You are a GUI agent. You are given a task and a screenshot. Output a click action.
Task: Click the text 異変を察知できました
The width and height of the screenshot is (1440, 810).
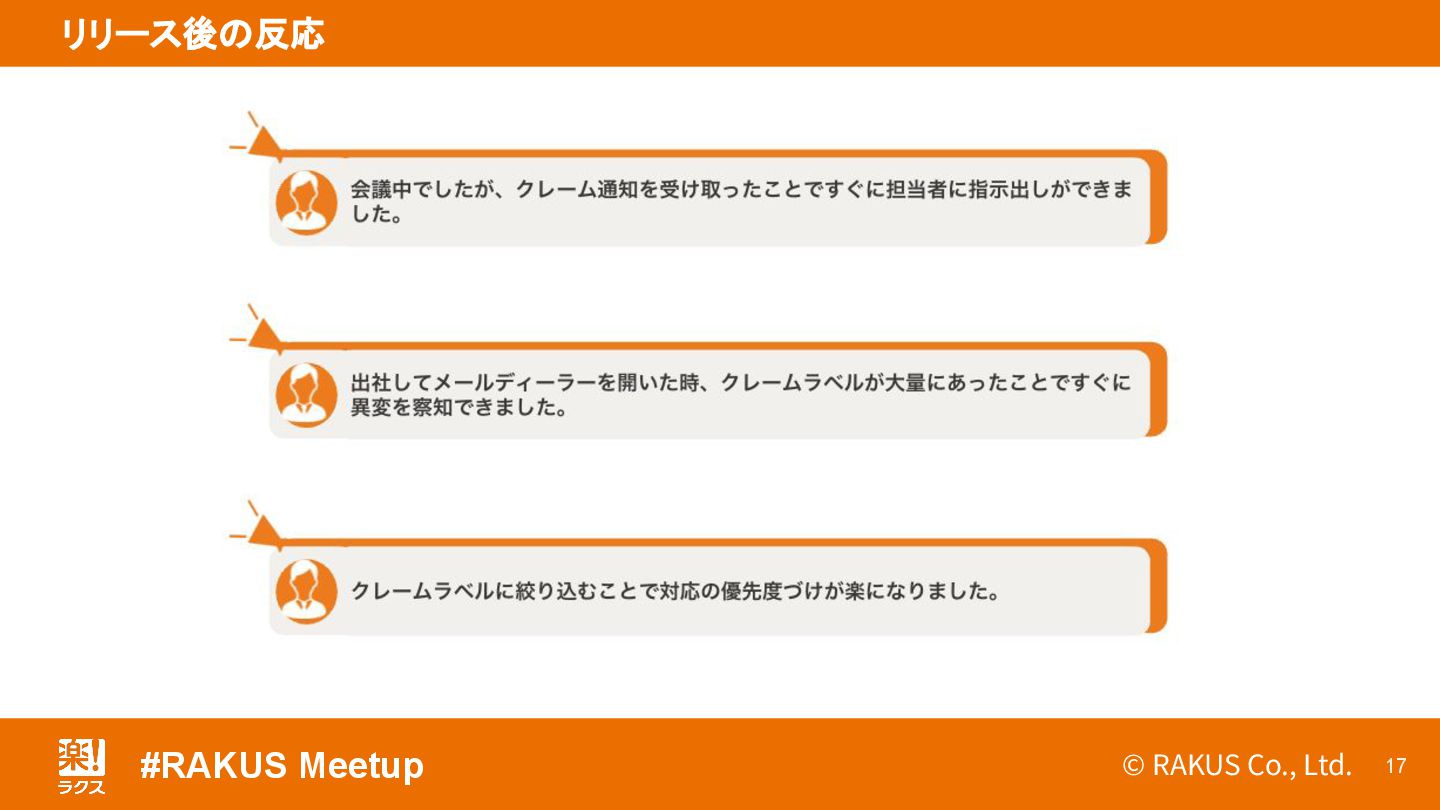pyautogui.click(x=459, y=408)
